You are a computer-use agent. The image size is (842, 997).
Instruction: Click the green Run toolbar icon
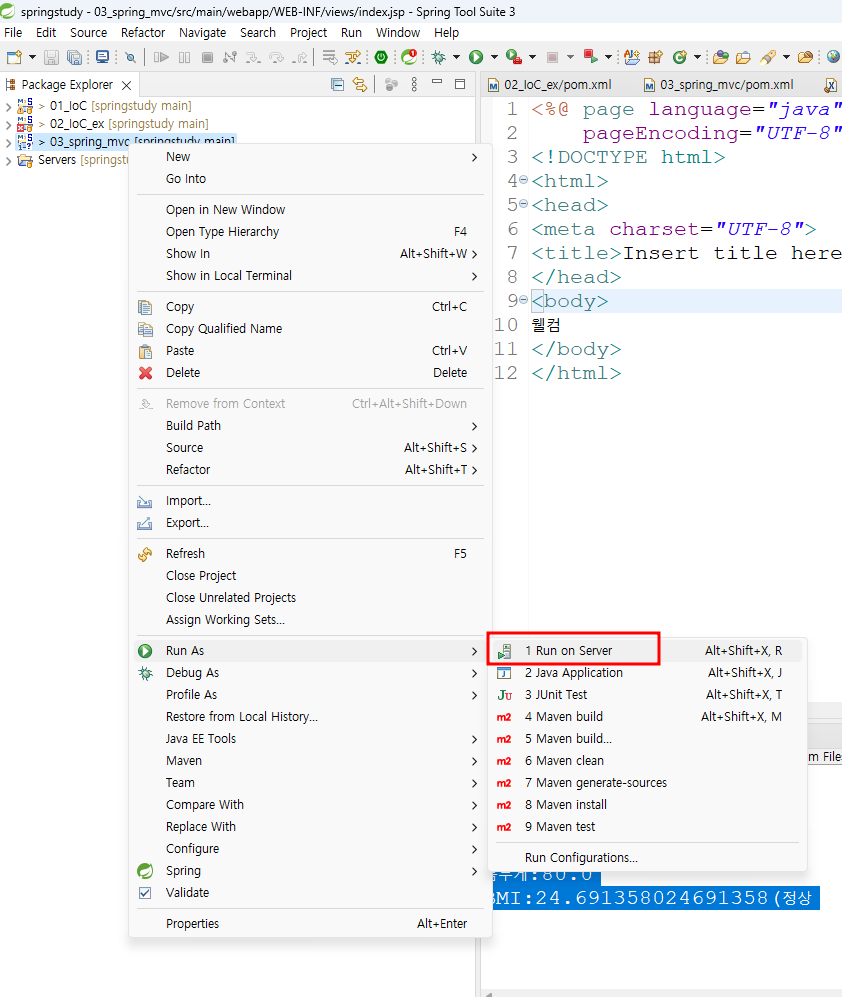coord(476,57)
